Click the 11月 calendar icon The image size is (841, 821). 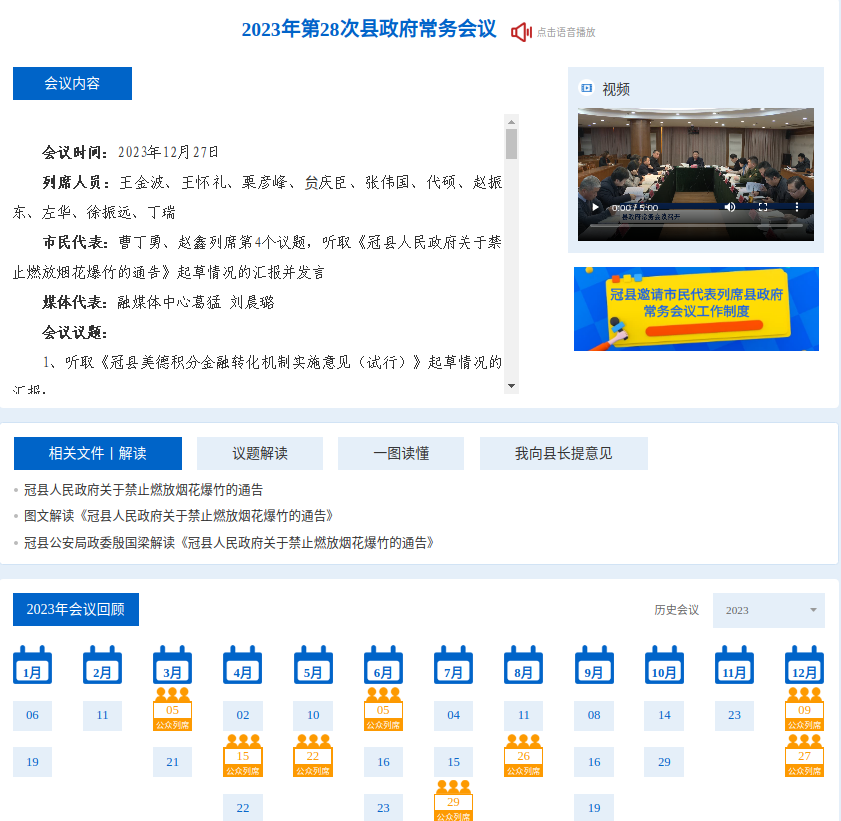click(x=734, y=665)
